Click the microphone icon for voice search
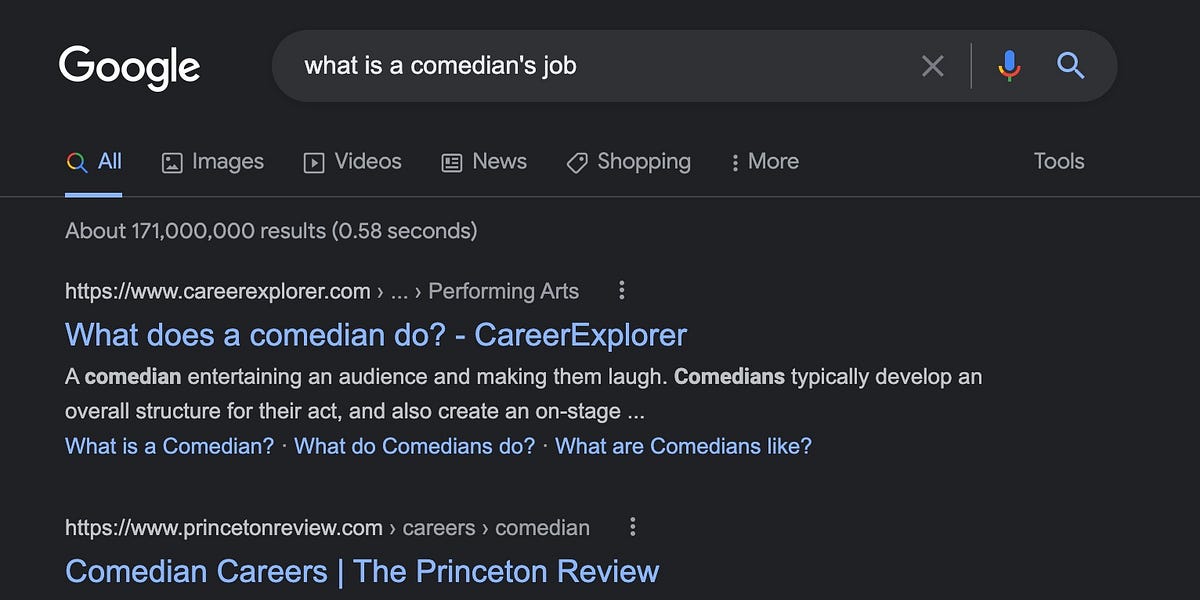 tap(1010, 66)
